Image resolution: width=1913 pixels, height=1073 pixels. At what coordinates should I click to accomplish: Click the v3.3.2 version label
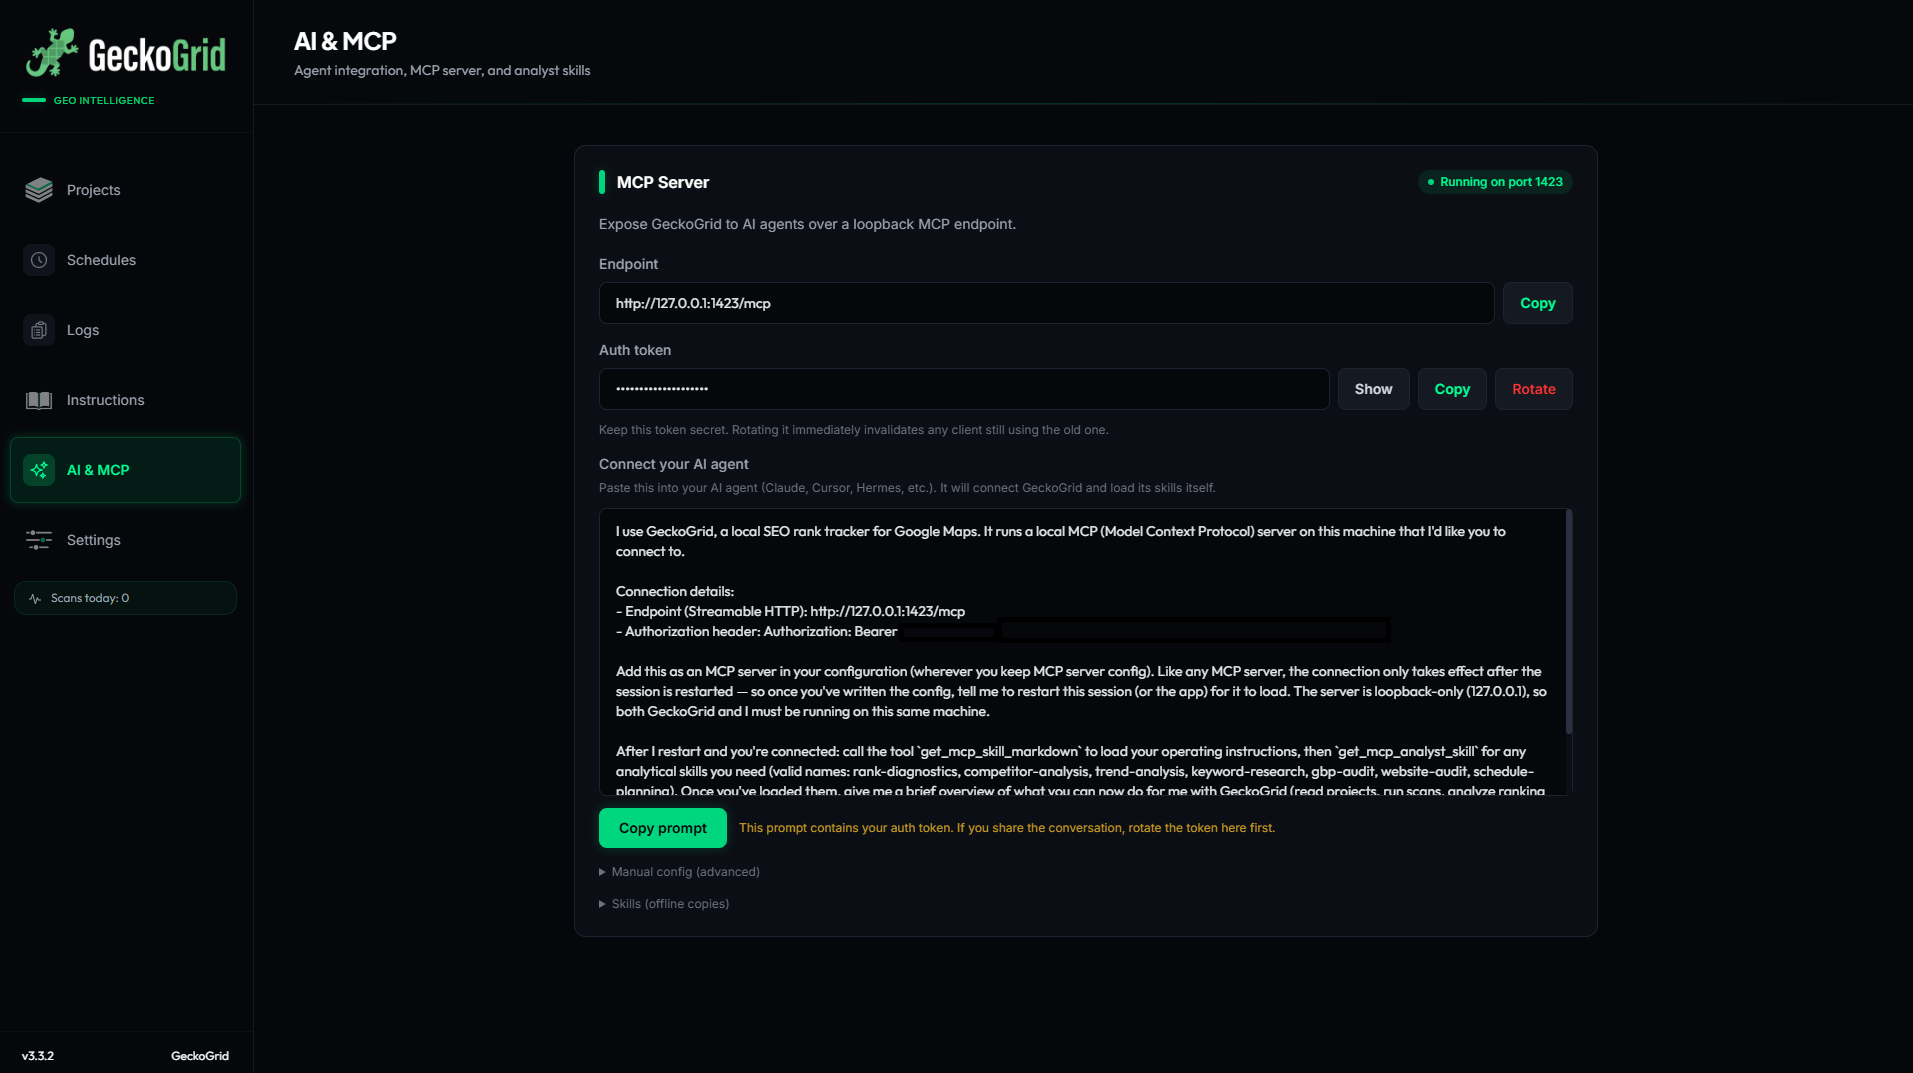[x=38, y=1056]
